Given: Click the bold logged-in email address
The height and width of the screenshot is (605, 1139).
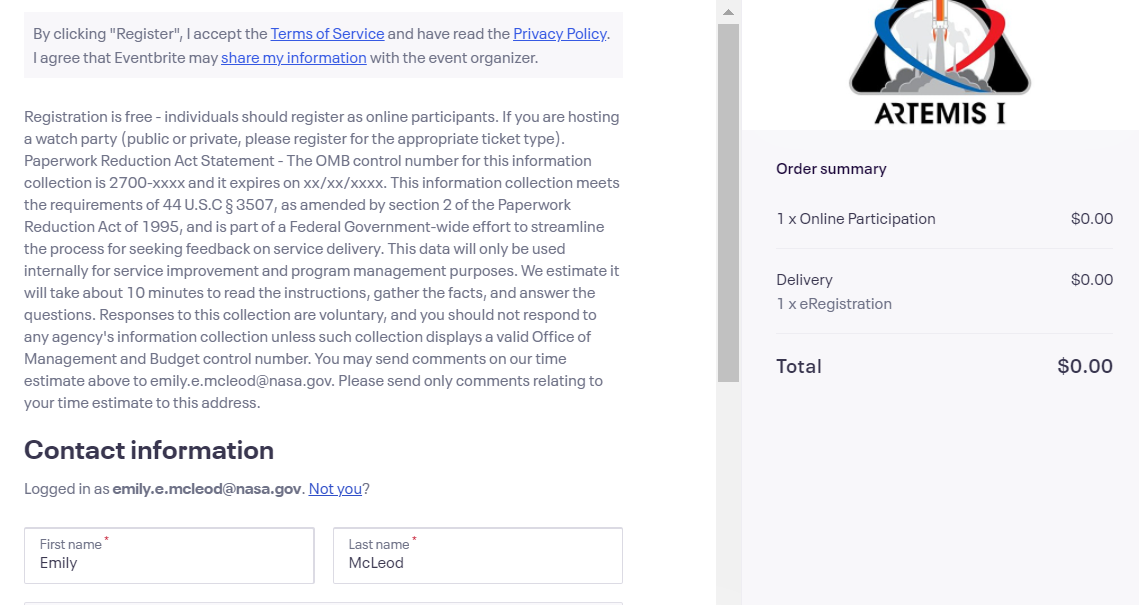Looking at the screenshot, I should (x=207, y=489).
